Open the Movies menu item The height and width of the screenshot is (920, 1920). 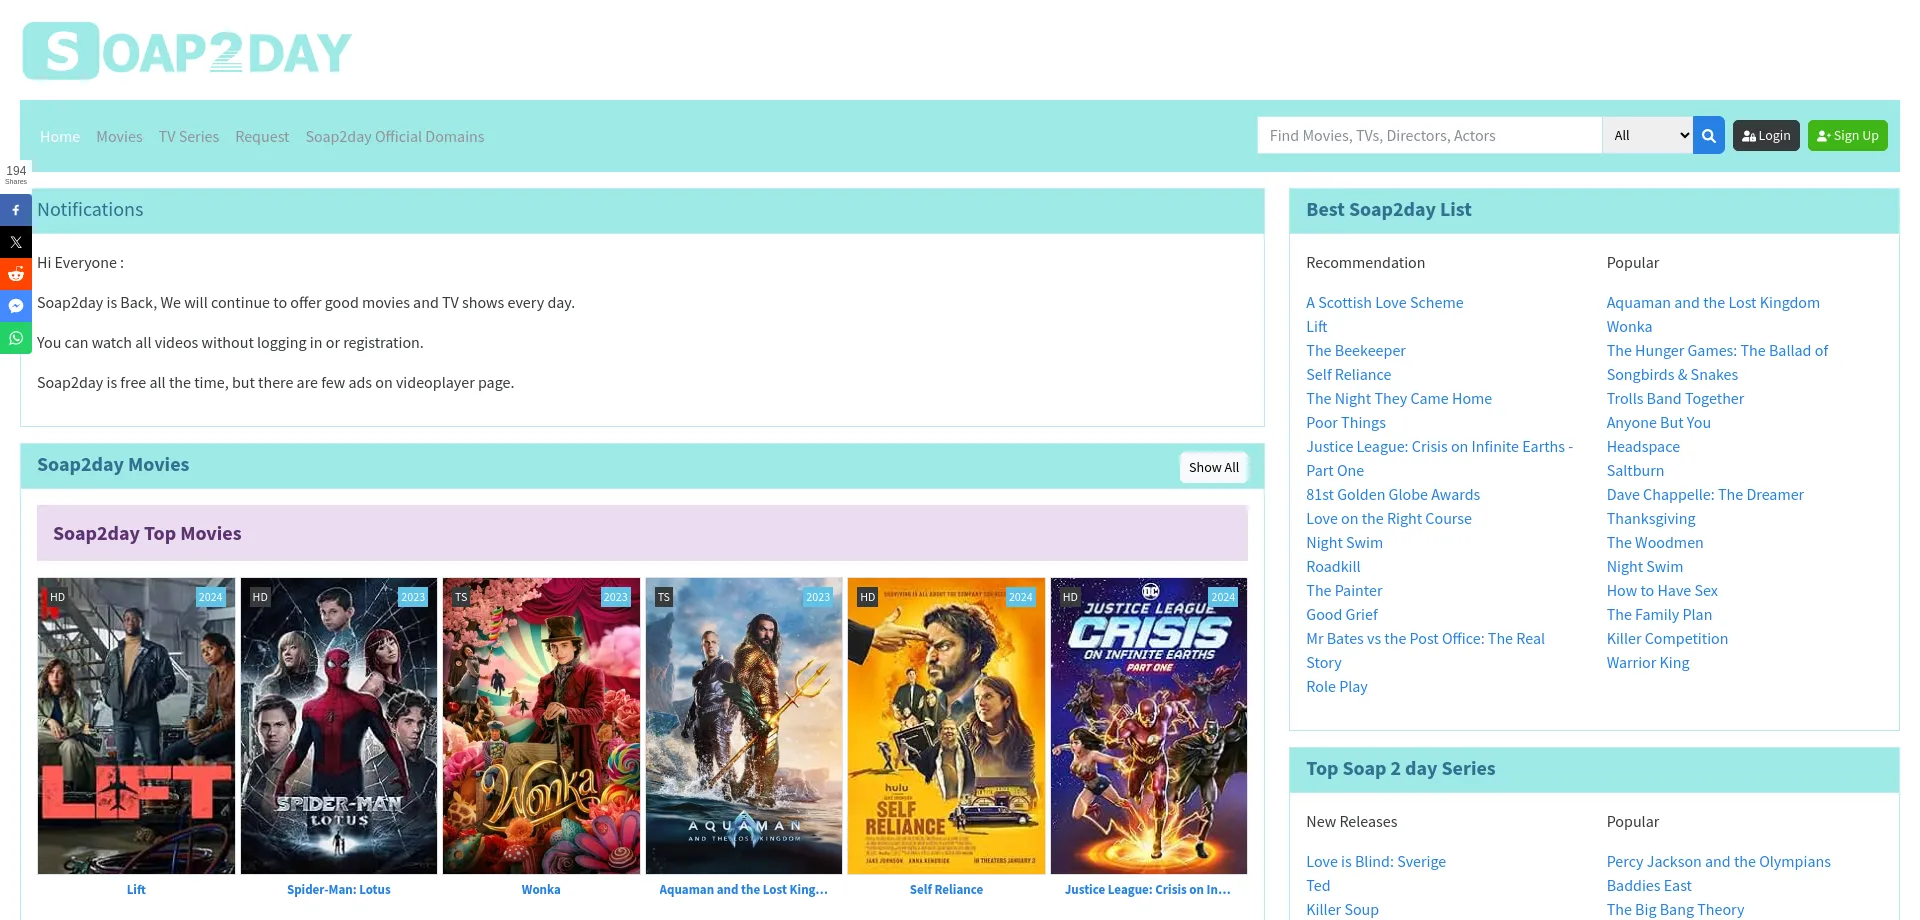(x=119, y=137)
